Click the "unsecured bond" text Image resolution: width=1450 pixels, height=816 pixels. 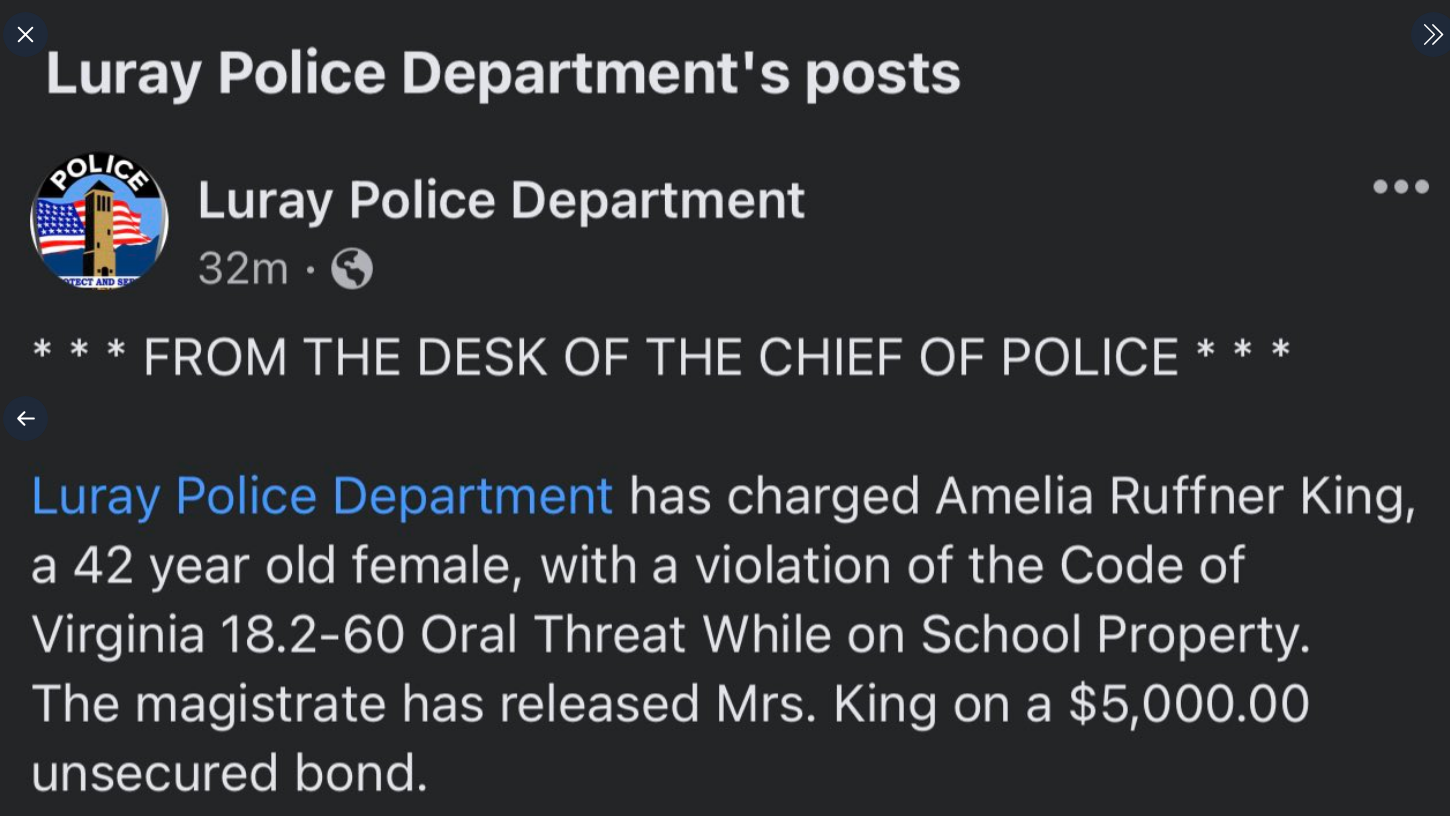coord(229,773)
